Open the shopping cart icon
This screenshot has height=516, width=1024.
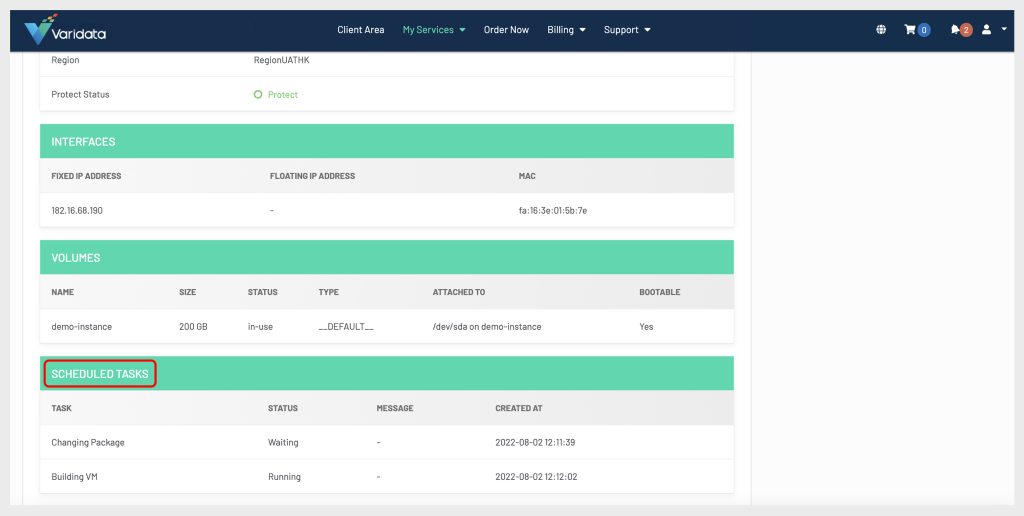point(910,30)
